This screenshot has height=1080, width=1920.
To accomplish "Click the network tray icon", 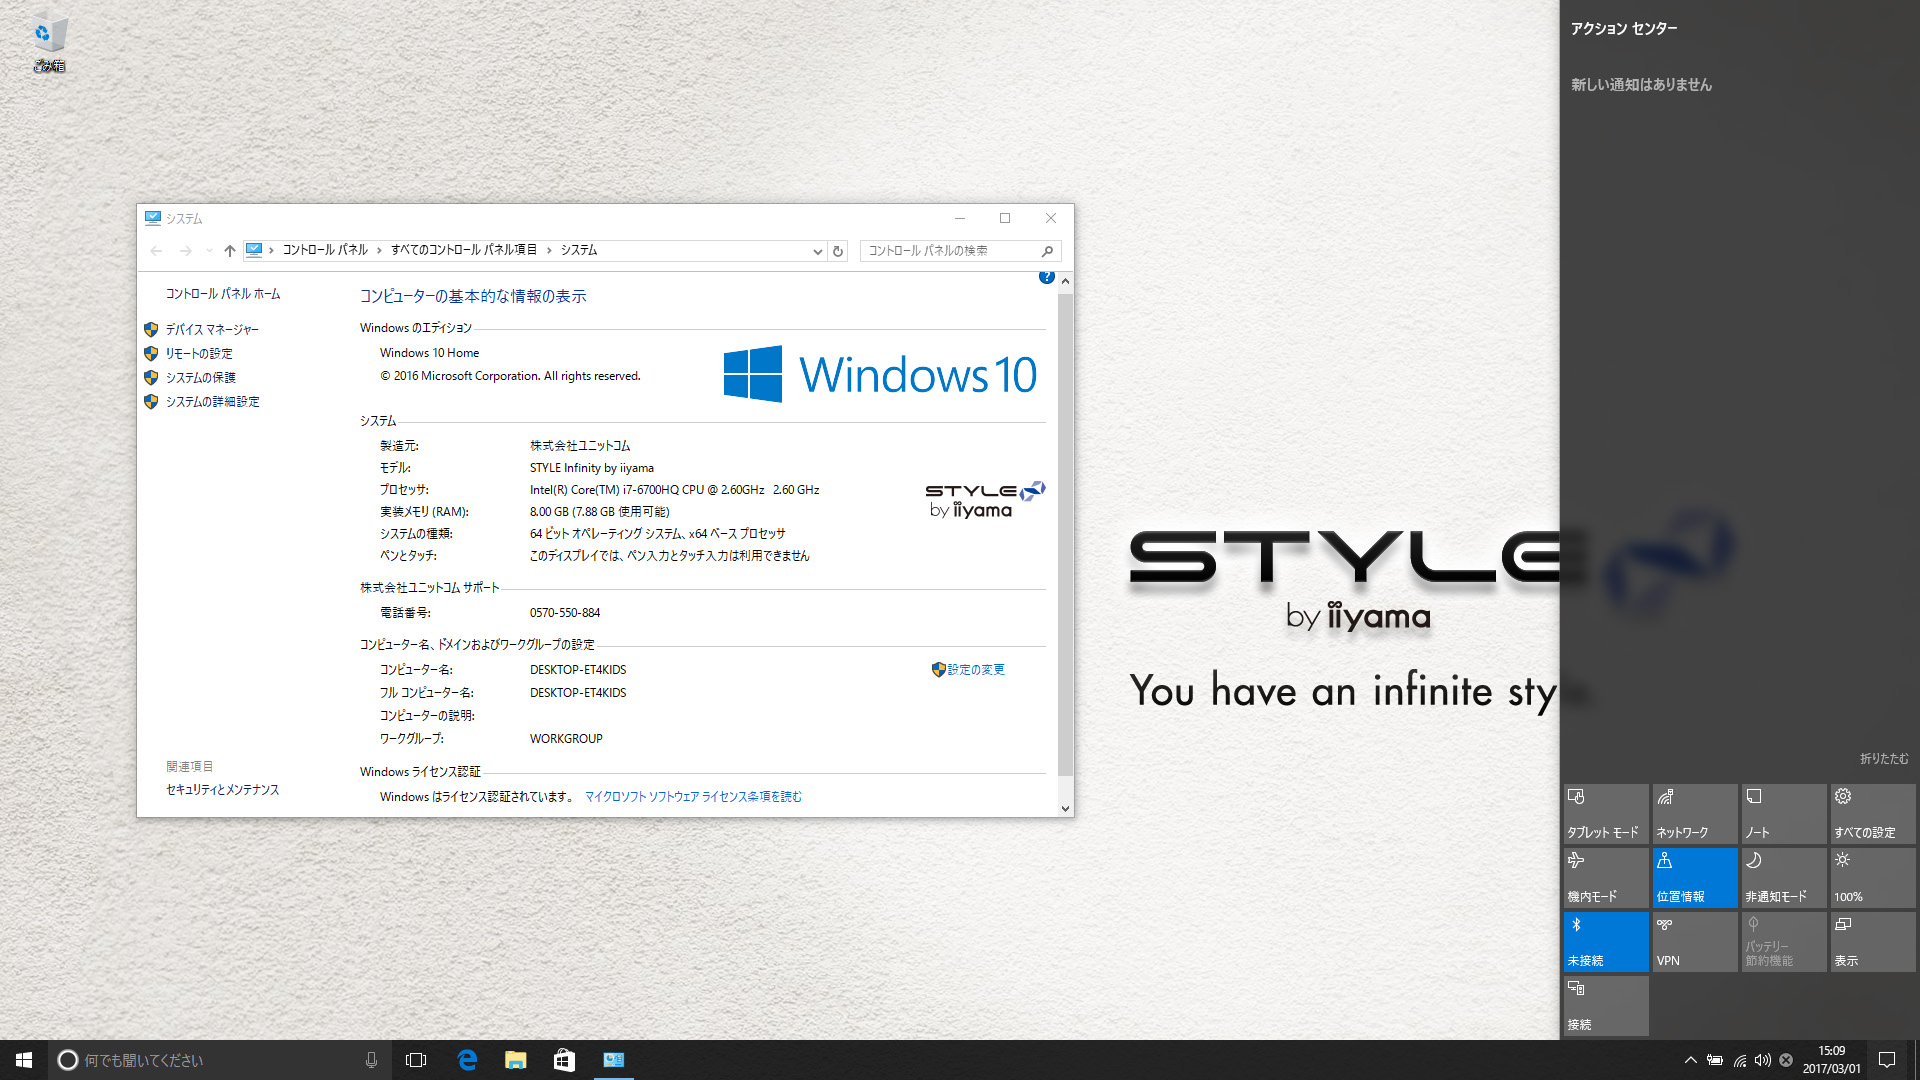I will [1740, 1060].
